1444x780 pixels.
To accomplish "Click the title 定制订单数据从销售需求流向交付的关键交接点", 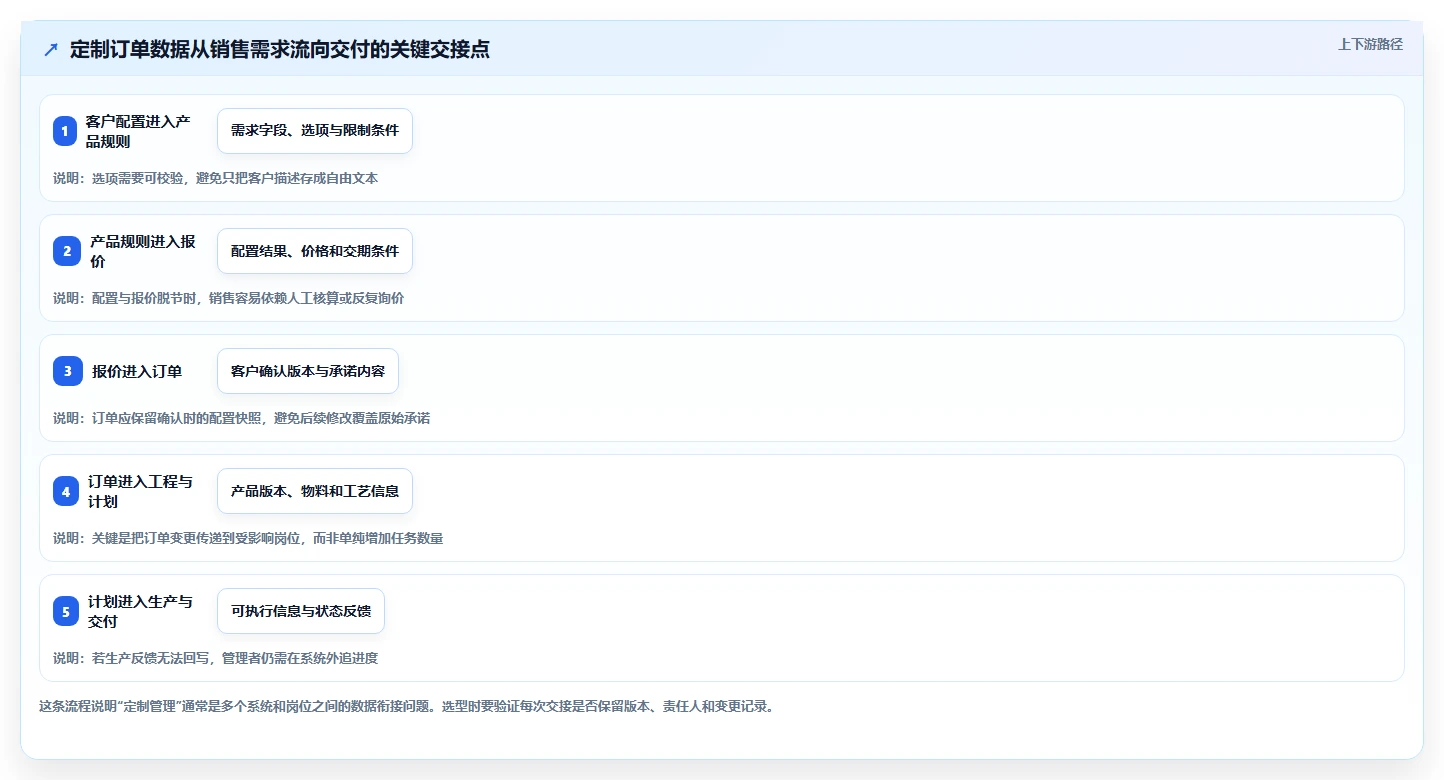I will point(280,50).
